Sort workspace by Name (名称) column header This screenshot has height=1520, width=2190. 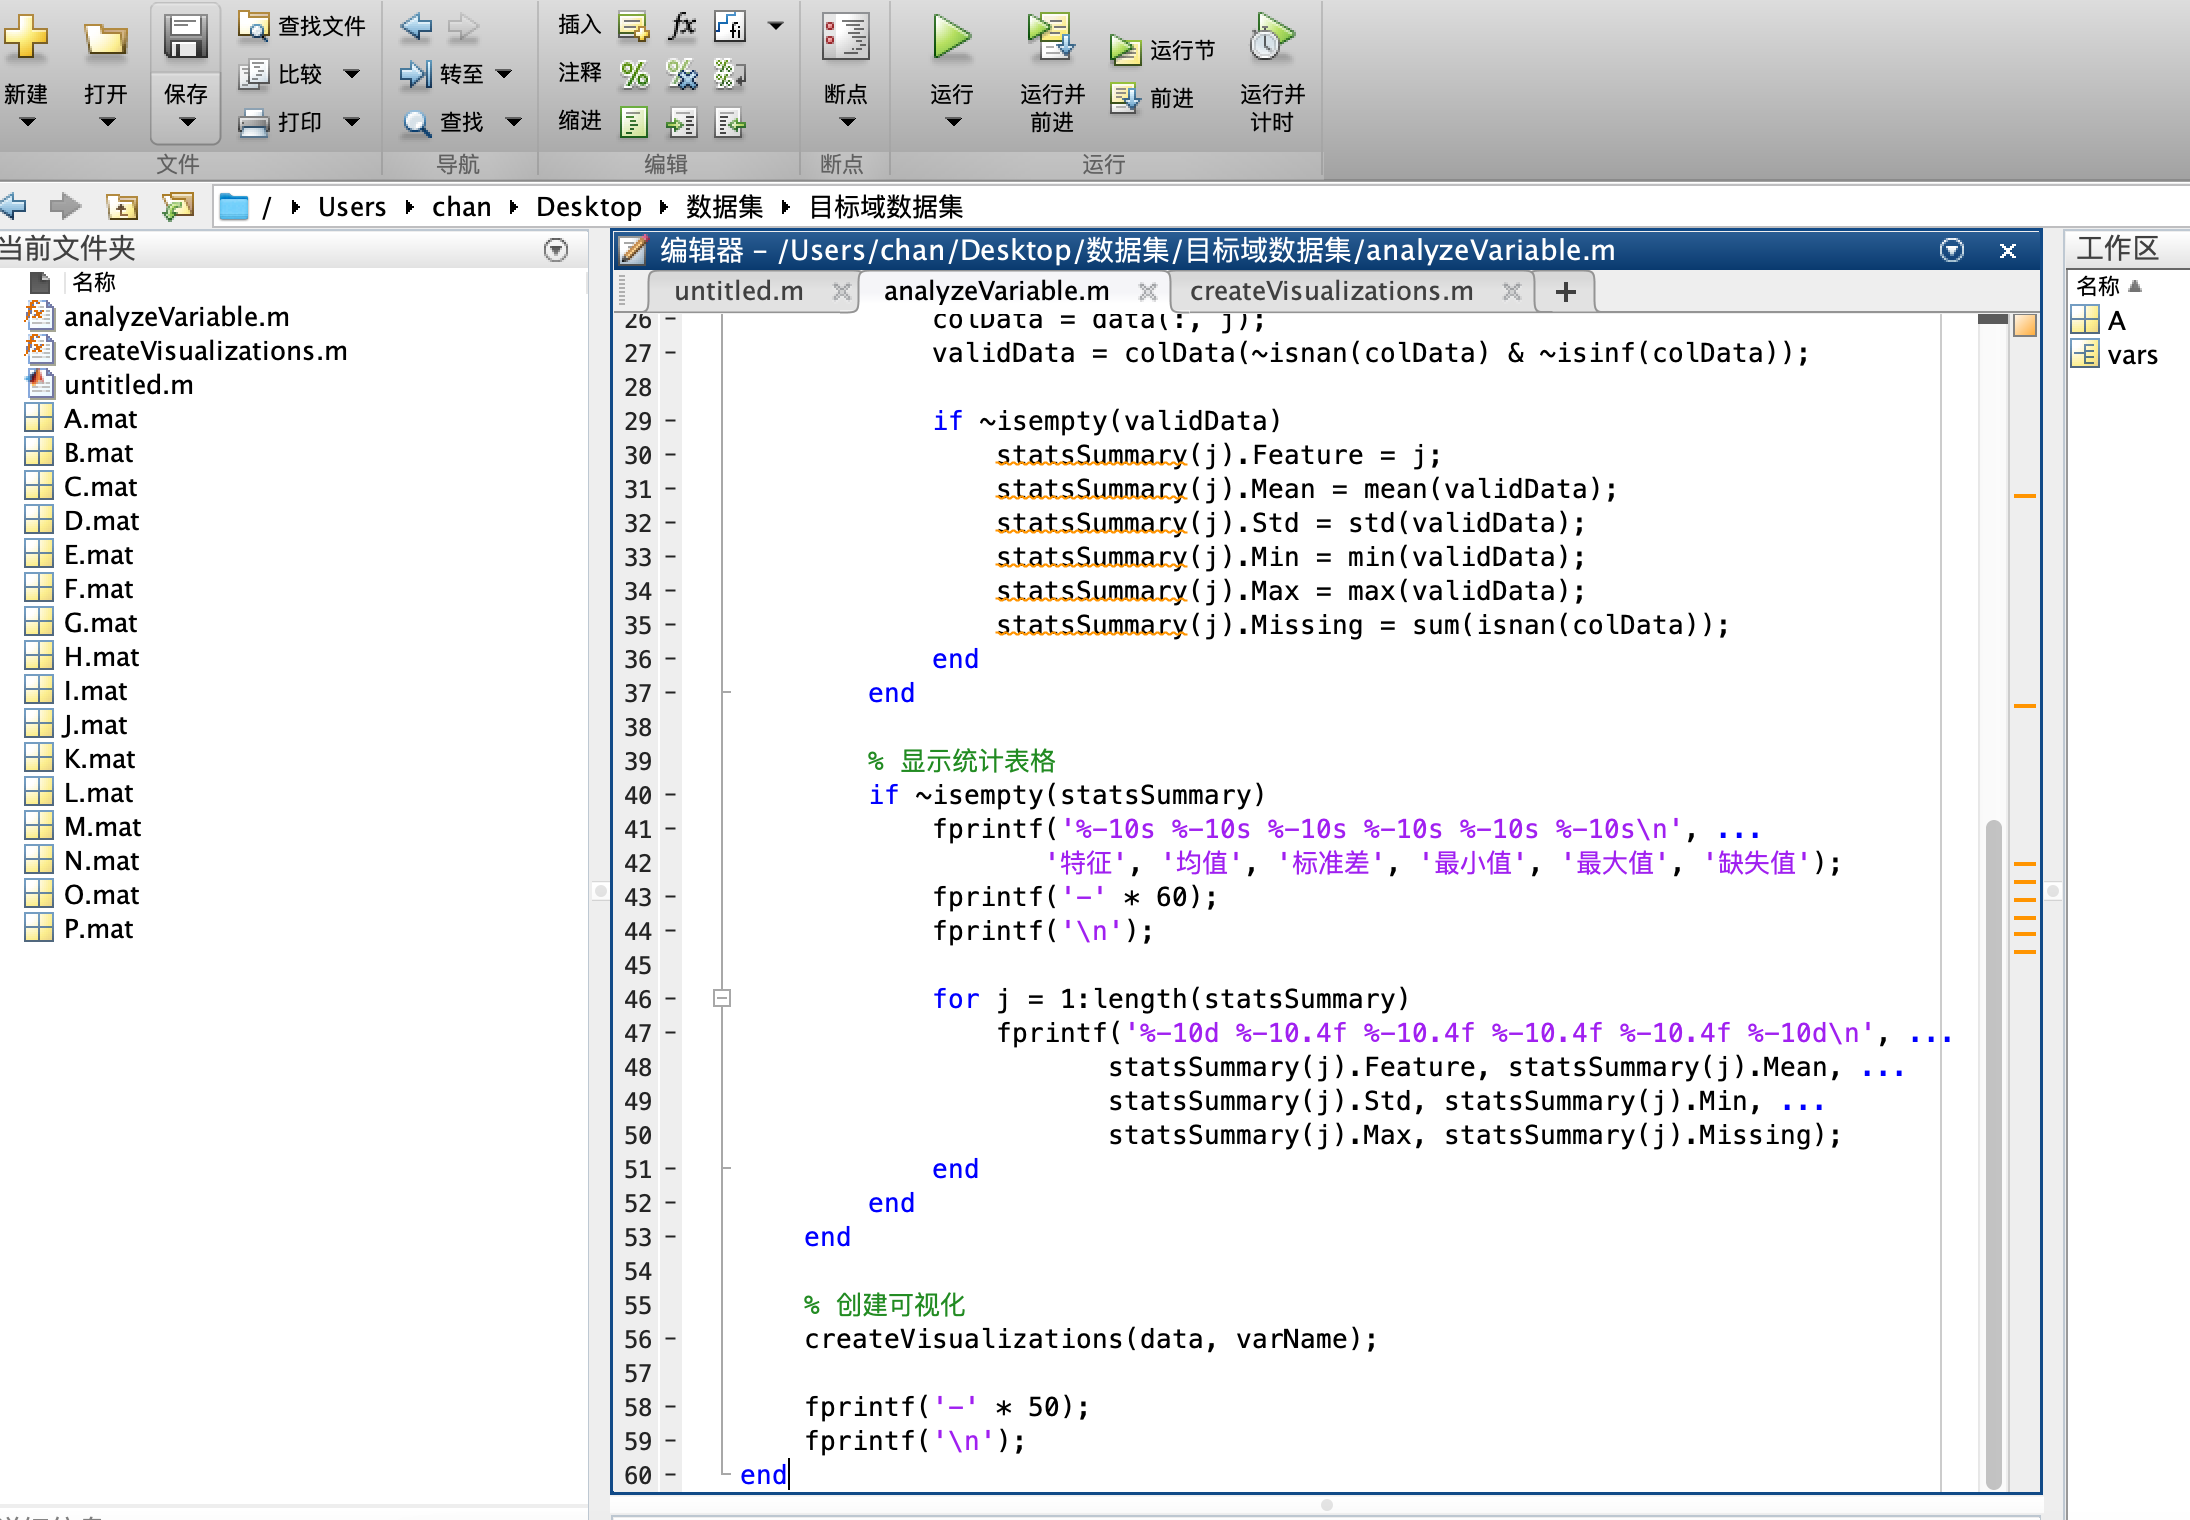click(2108, 286)
